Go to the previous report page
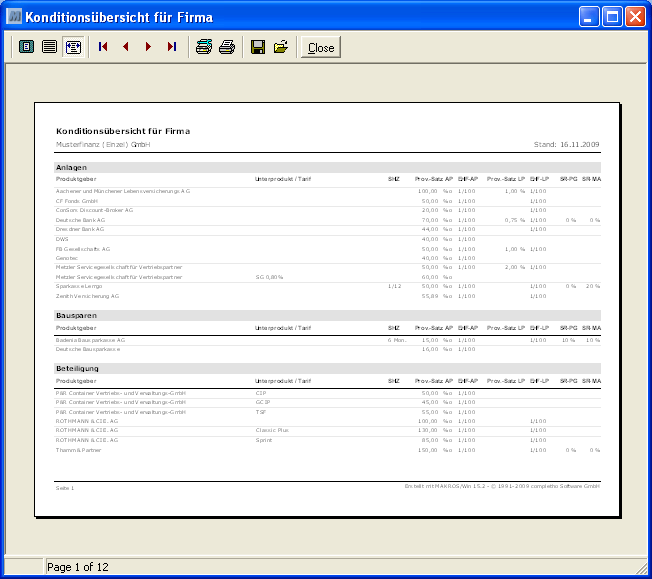The height and width of the screenshot is (579, 652). (x=126, y=47)
